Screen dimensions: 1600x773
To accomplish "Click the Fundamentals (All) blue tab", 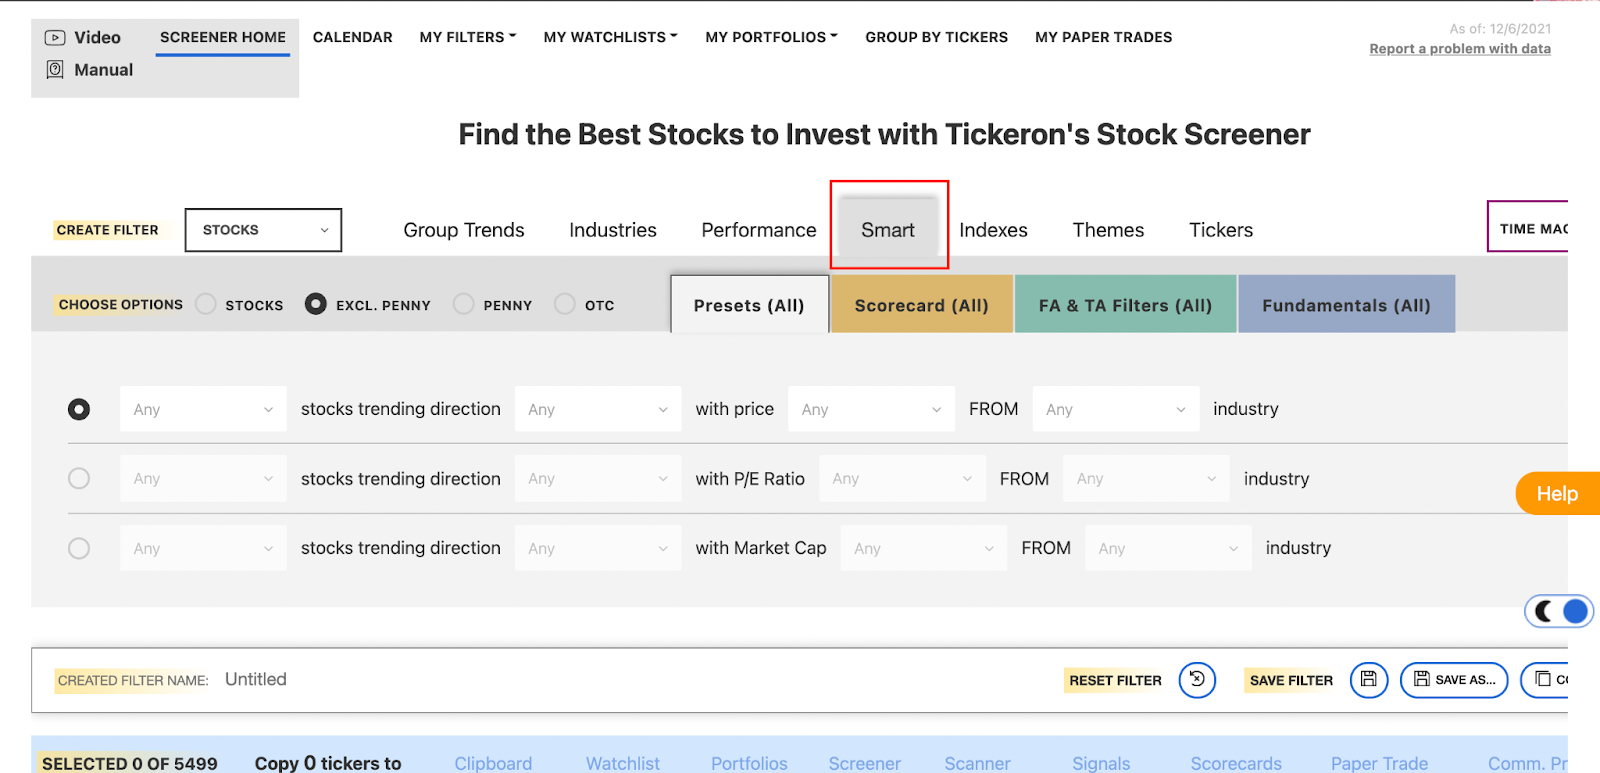I will click(1346, 305).
